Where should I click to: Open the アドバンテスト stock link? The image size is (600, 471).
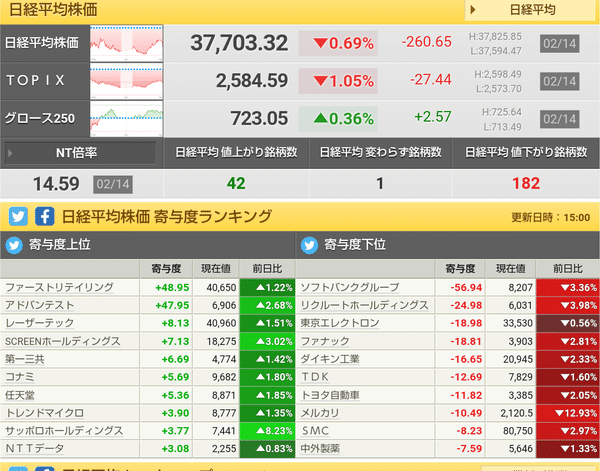[39, 305]
